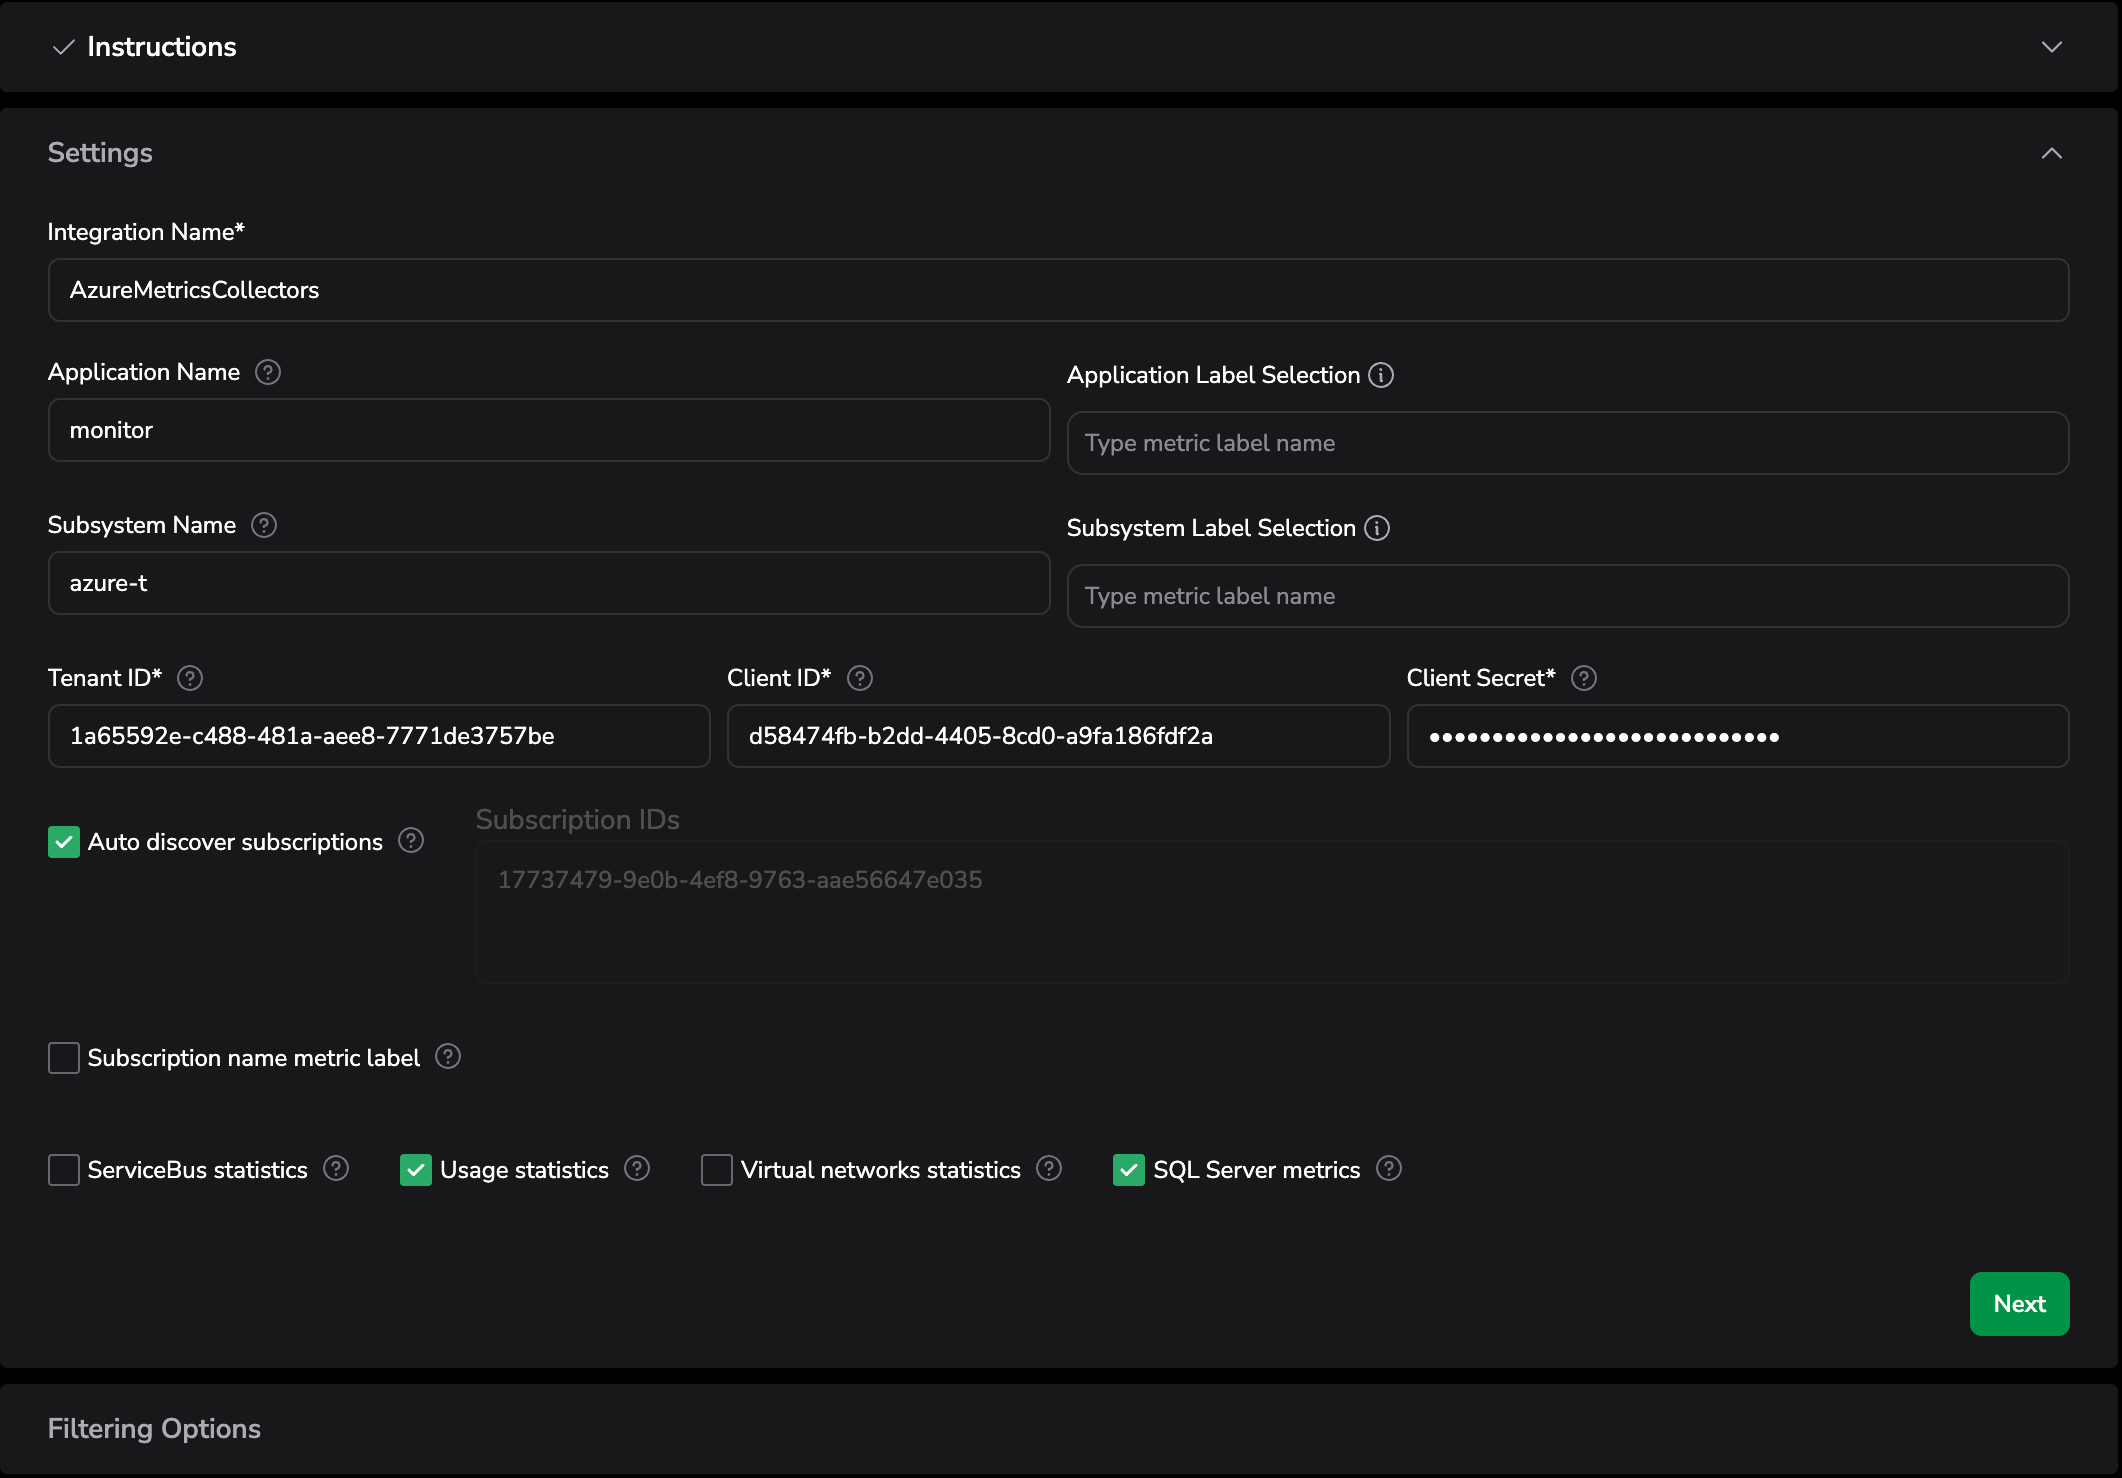2122x1478 pixels.
Task: Click help icon next to Client Secret
Action: [1584, 678]
